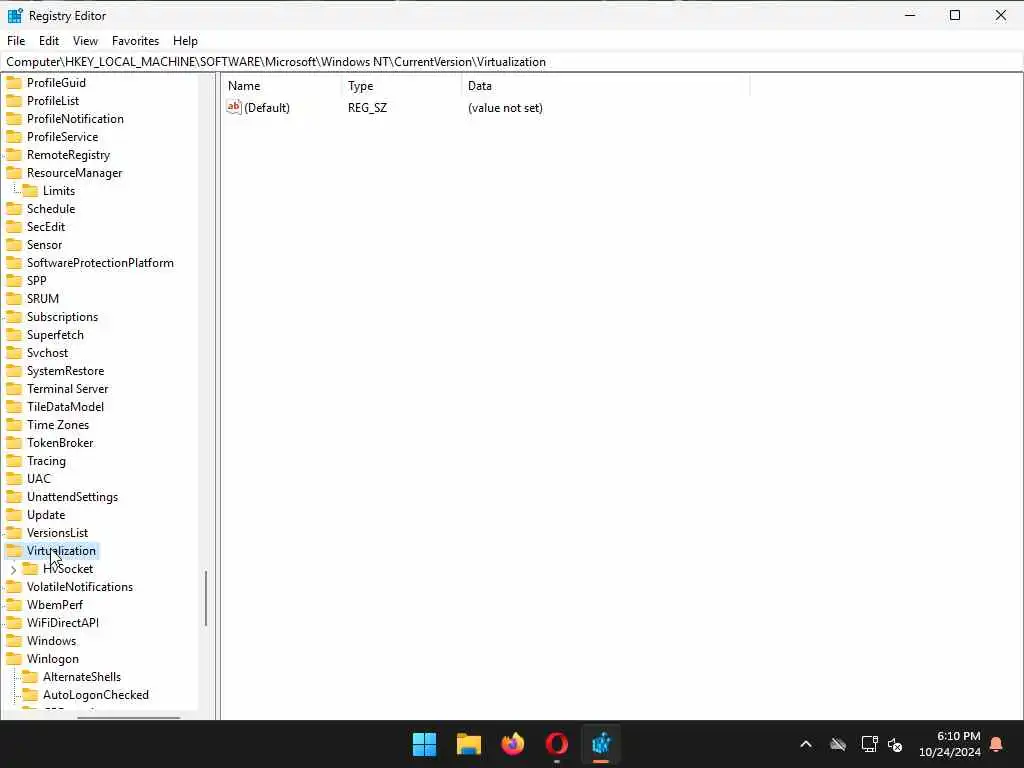1024x768 pixels.
Task: Click the Subscriptions folder icon
Action: pos(14,317)
